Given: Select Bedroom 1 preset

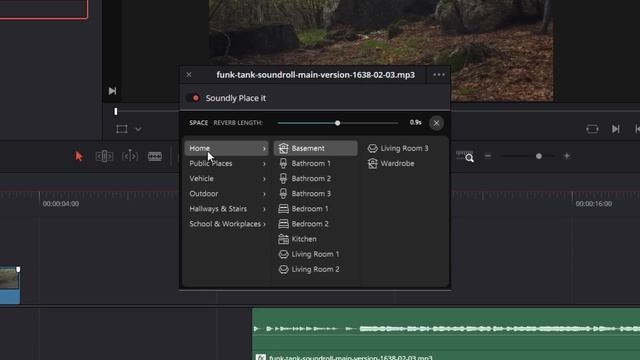Looking at the screenshot, I should pyautogui.click(x=315, y=209).
